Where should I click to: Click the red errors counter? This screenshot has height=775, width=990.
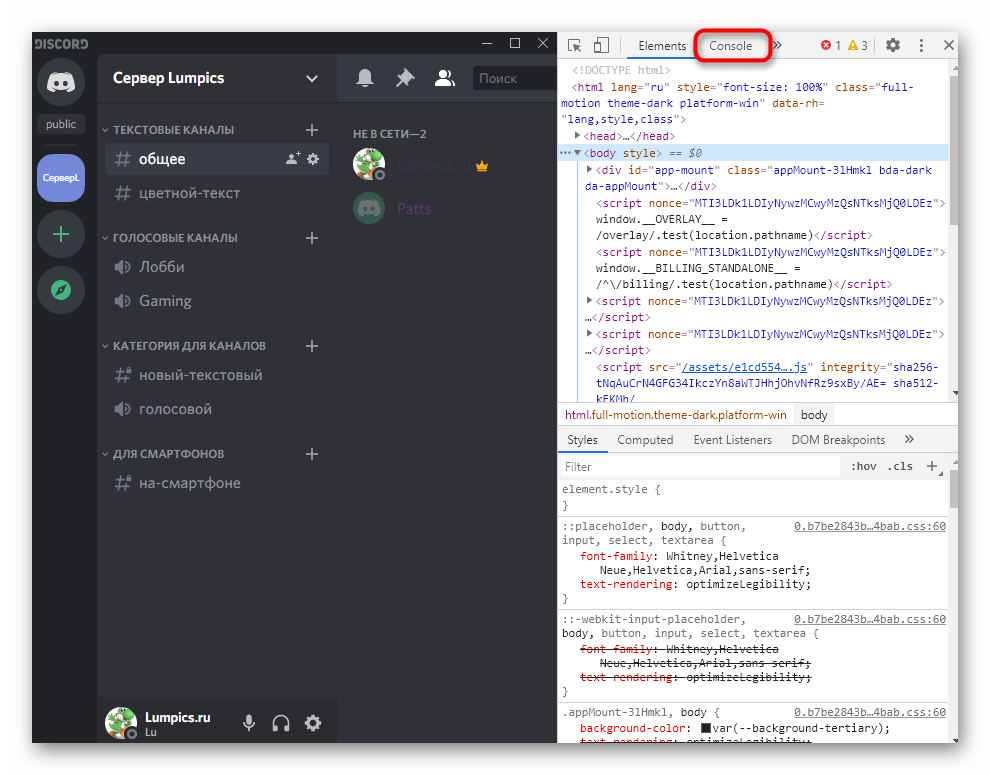tap(830, 45)
